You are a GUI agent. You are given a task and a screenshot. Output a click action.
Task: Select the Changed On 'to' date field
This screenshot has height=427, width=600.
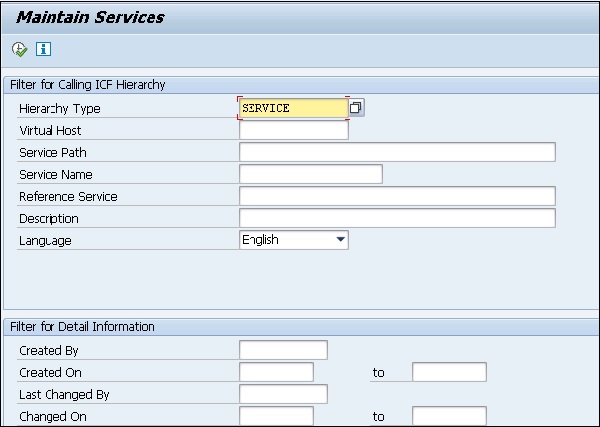(449, 416)
